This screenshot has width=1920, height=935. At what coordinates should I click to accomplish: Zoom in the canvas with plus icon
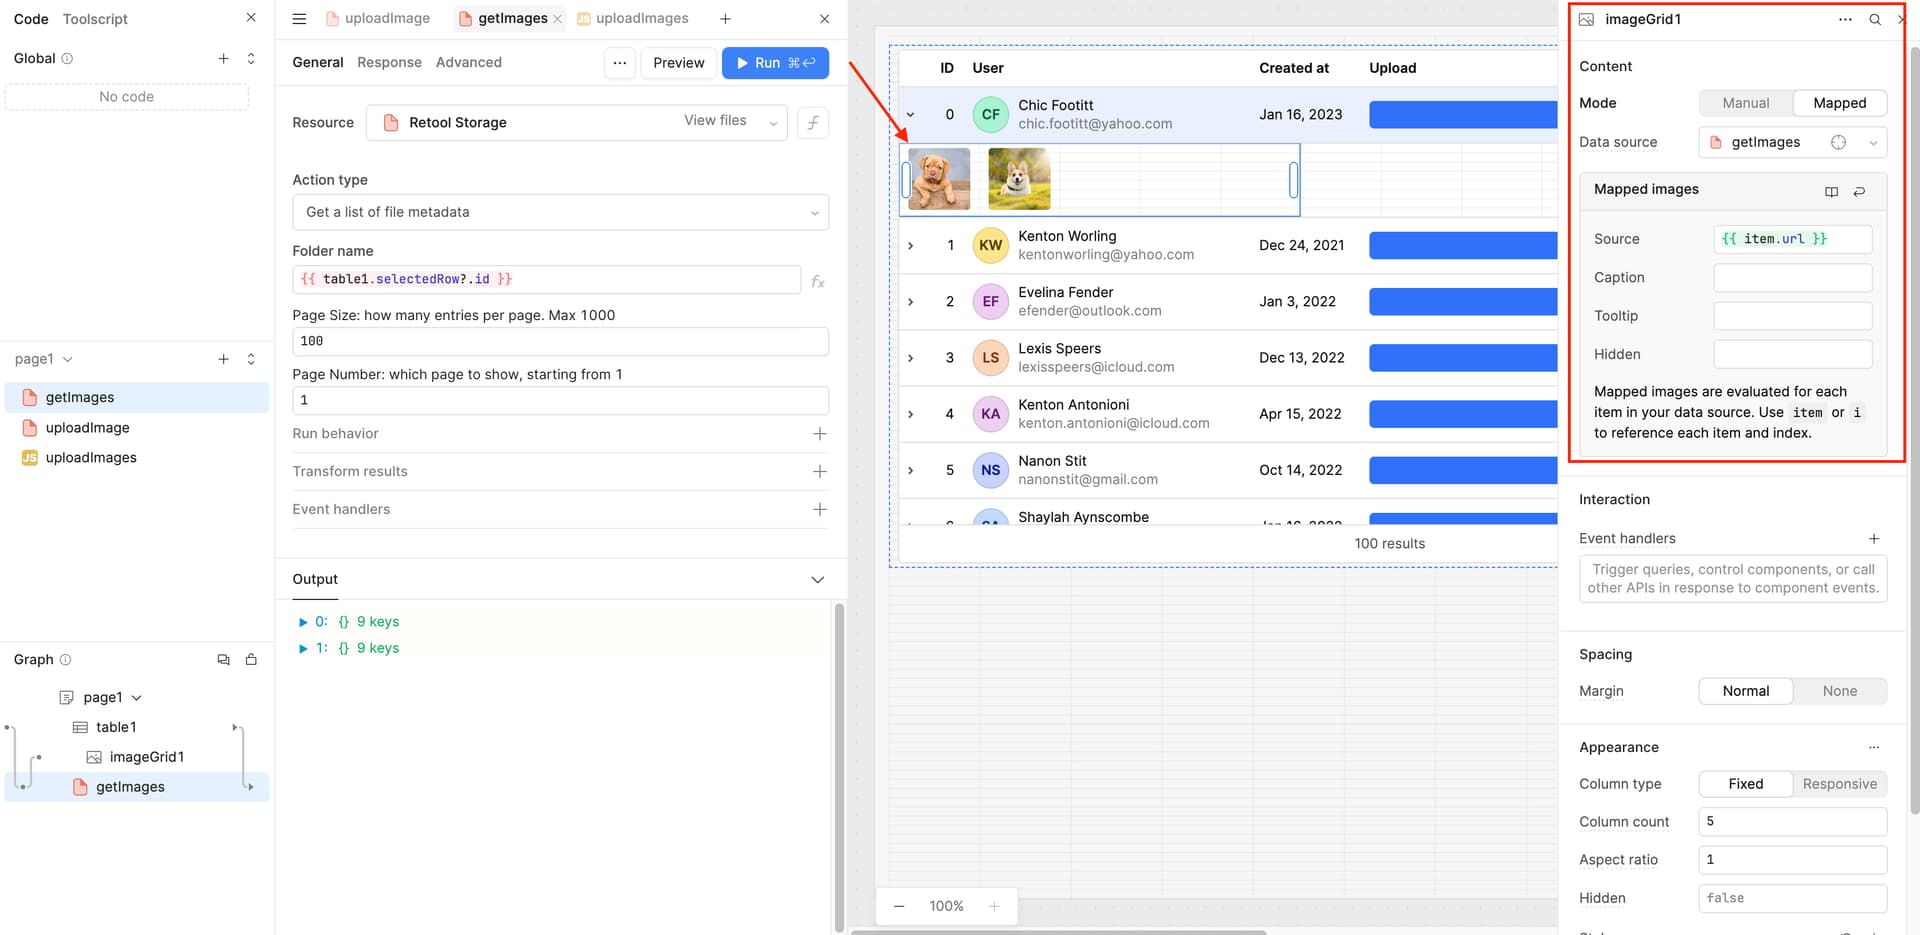click(994, 906)
